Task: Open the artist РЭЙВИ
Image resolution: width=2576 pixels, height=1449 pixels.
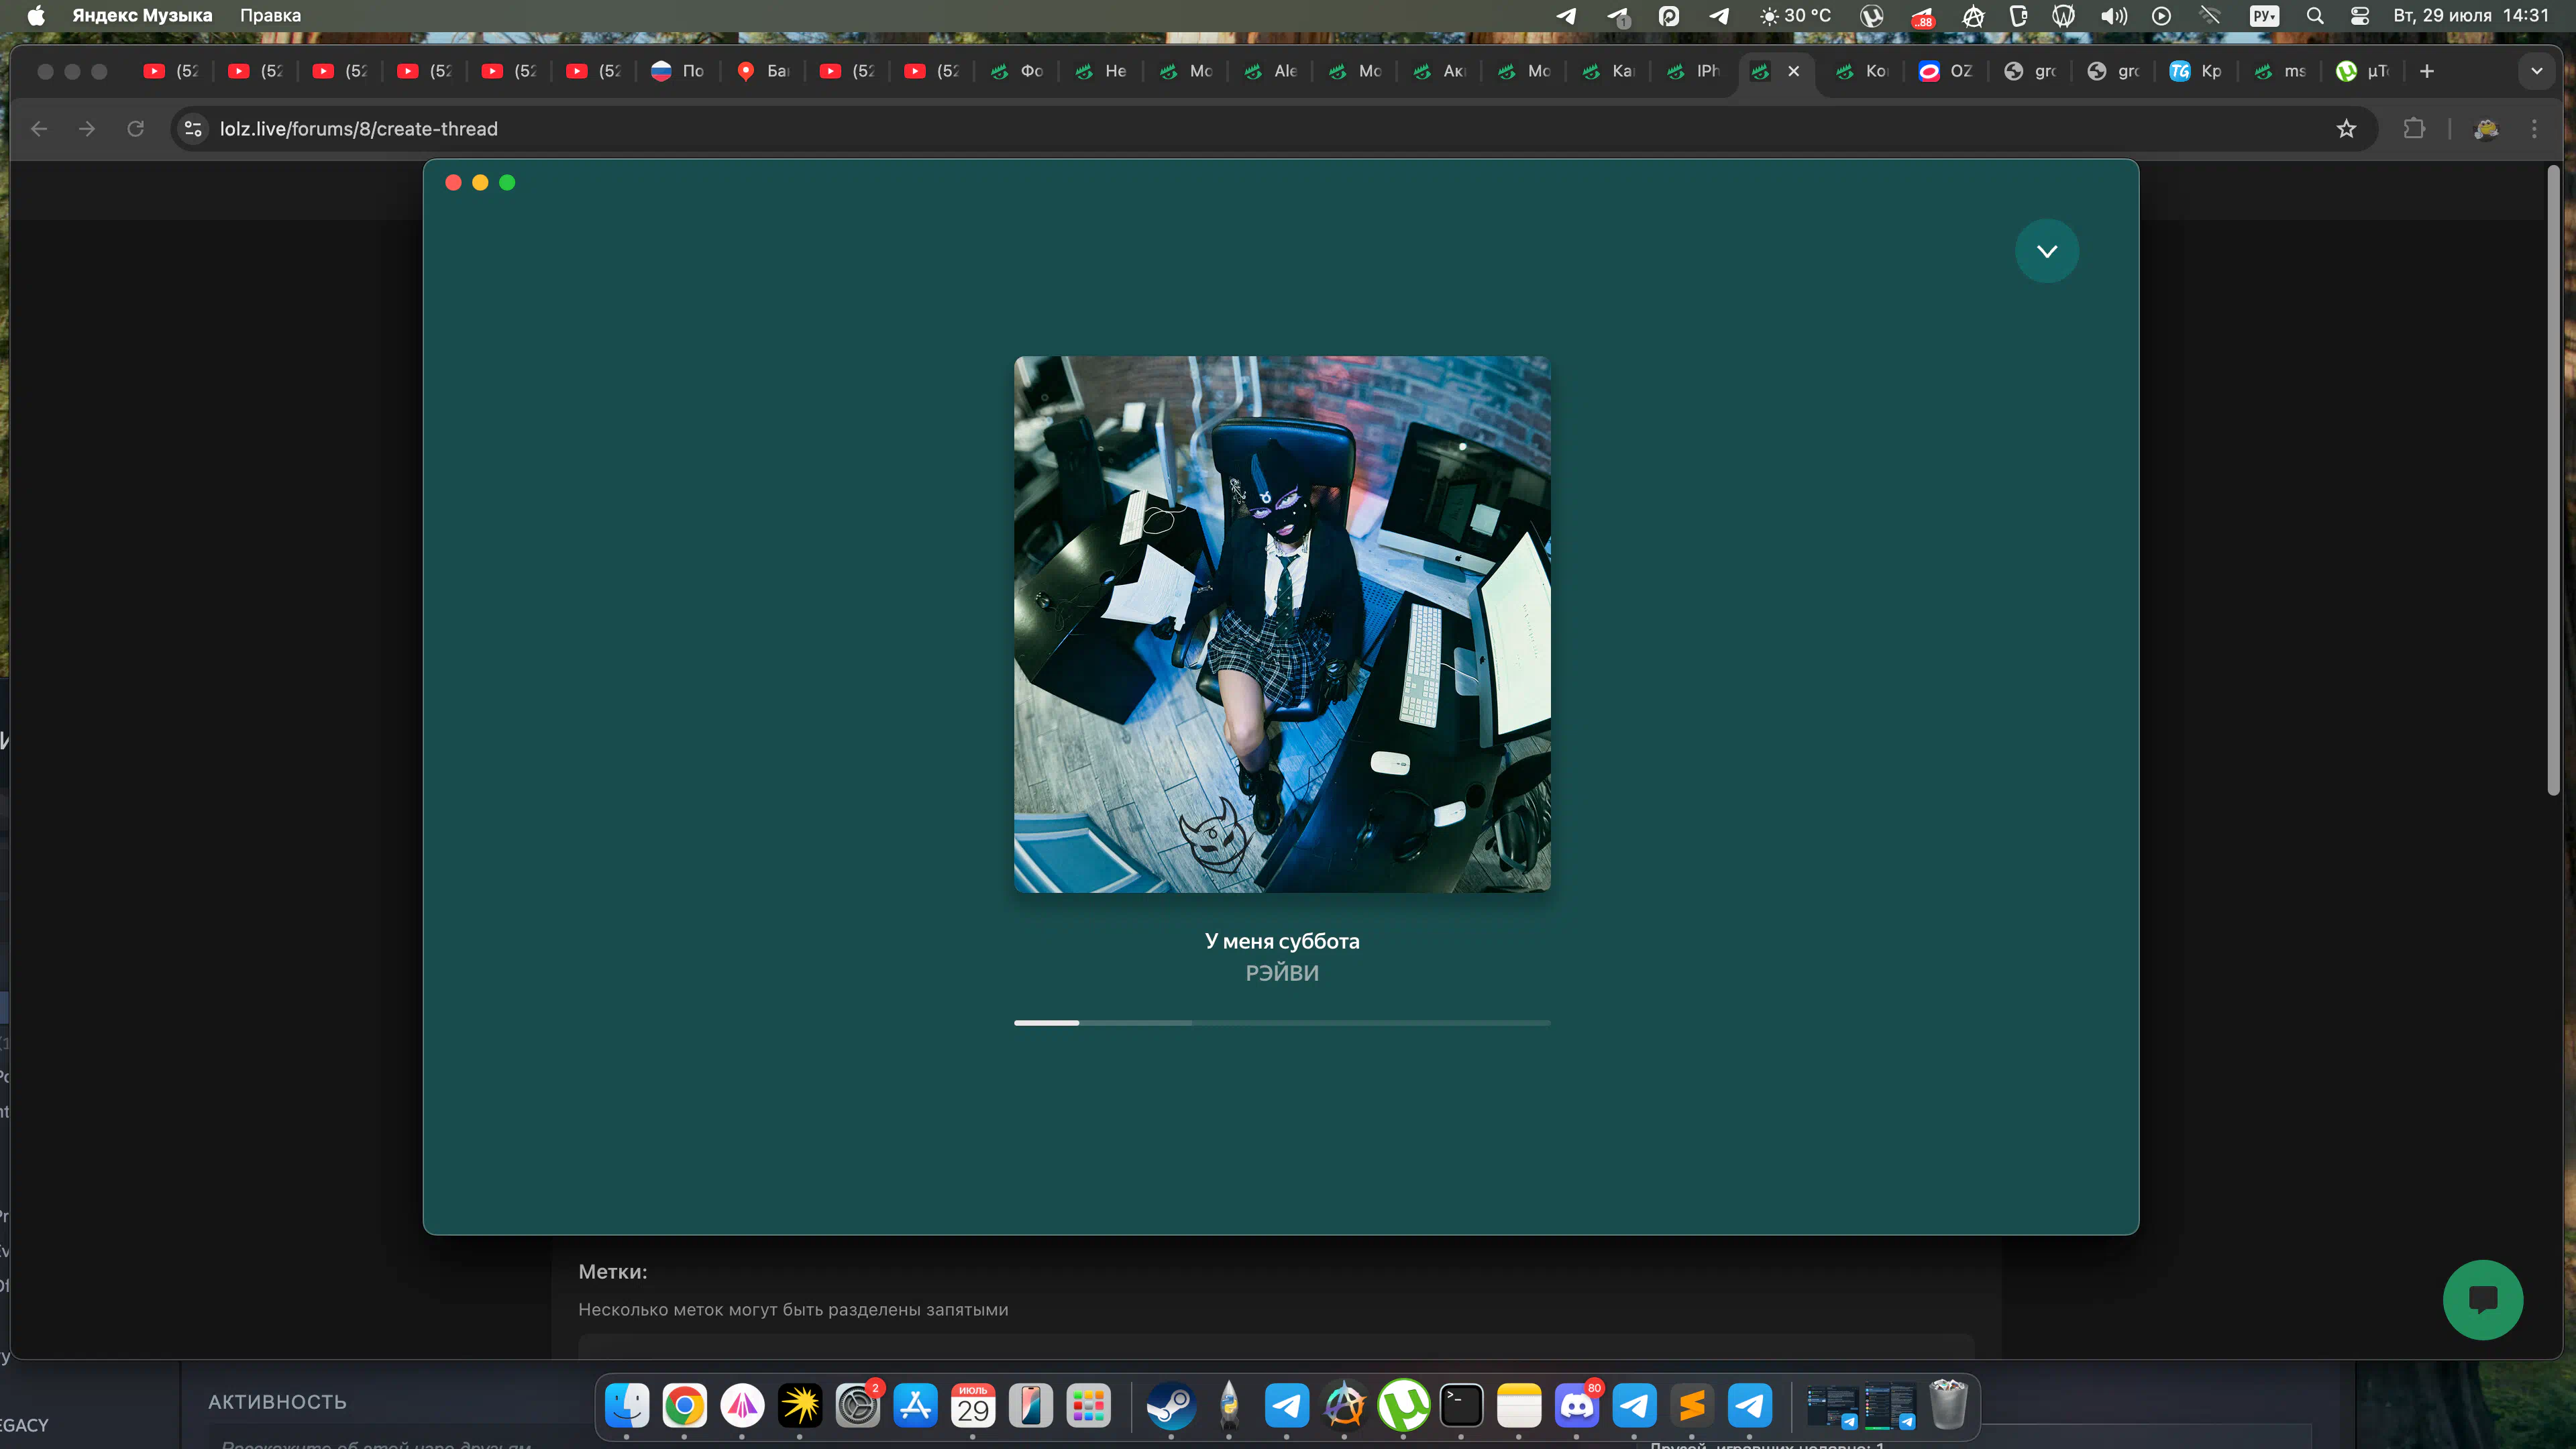Action: click(x=1282, y=973)
